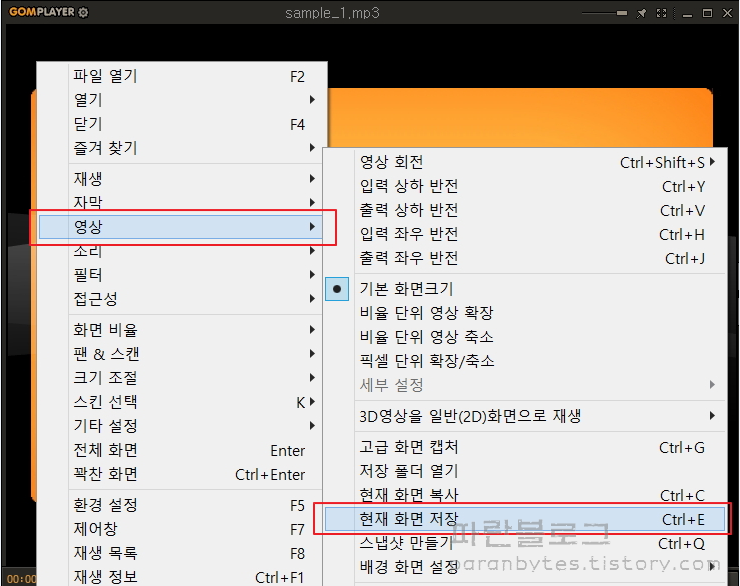Click the sample_1.mp3 title text
This screenshot has height=586, width=740.
pos(332,13)
